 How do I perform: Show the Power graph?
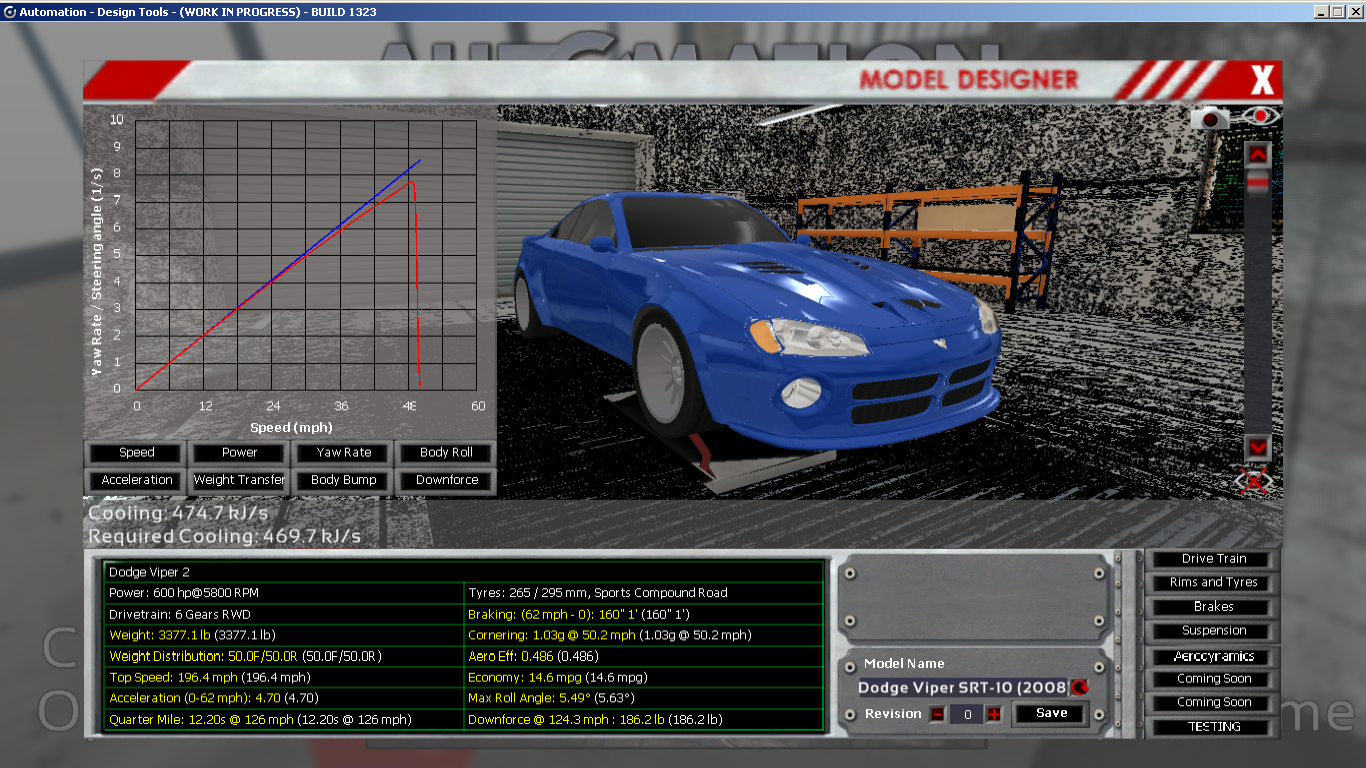[x=239, y=453]
